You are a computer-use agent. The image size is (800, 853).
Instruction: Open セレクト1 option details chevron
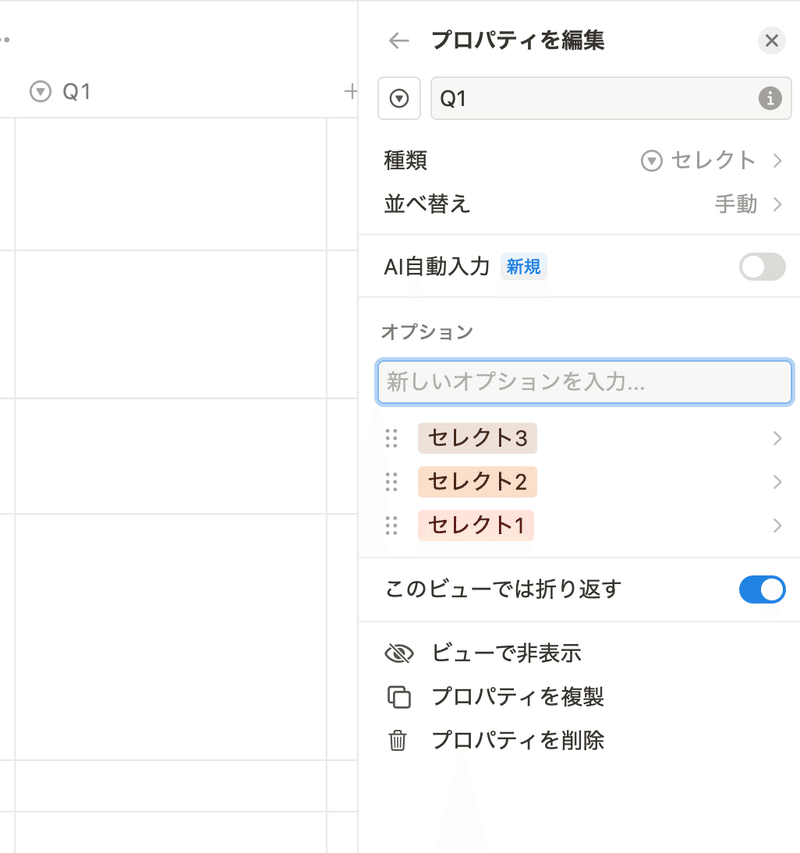pyautogui.click(x=777, y=526)
